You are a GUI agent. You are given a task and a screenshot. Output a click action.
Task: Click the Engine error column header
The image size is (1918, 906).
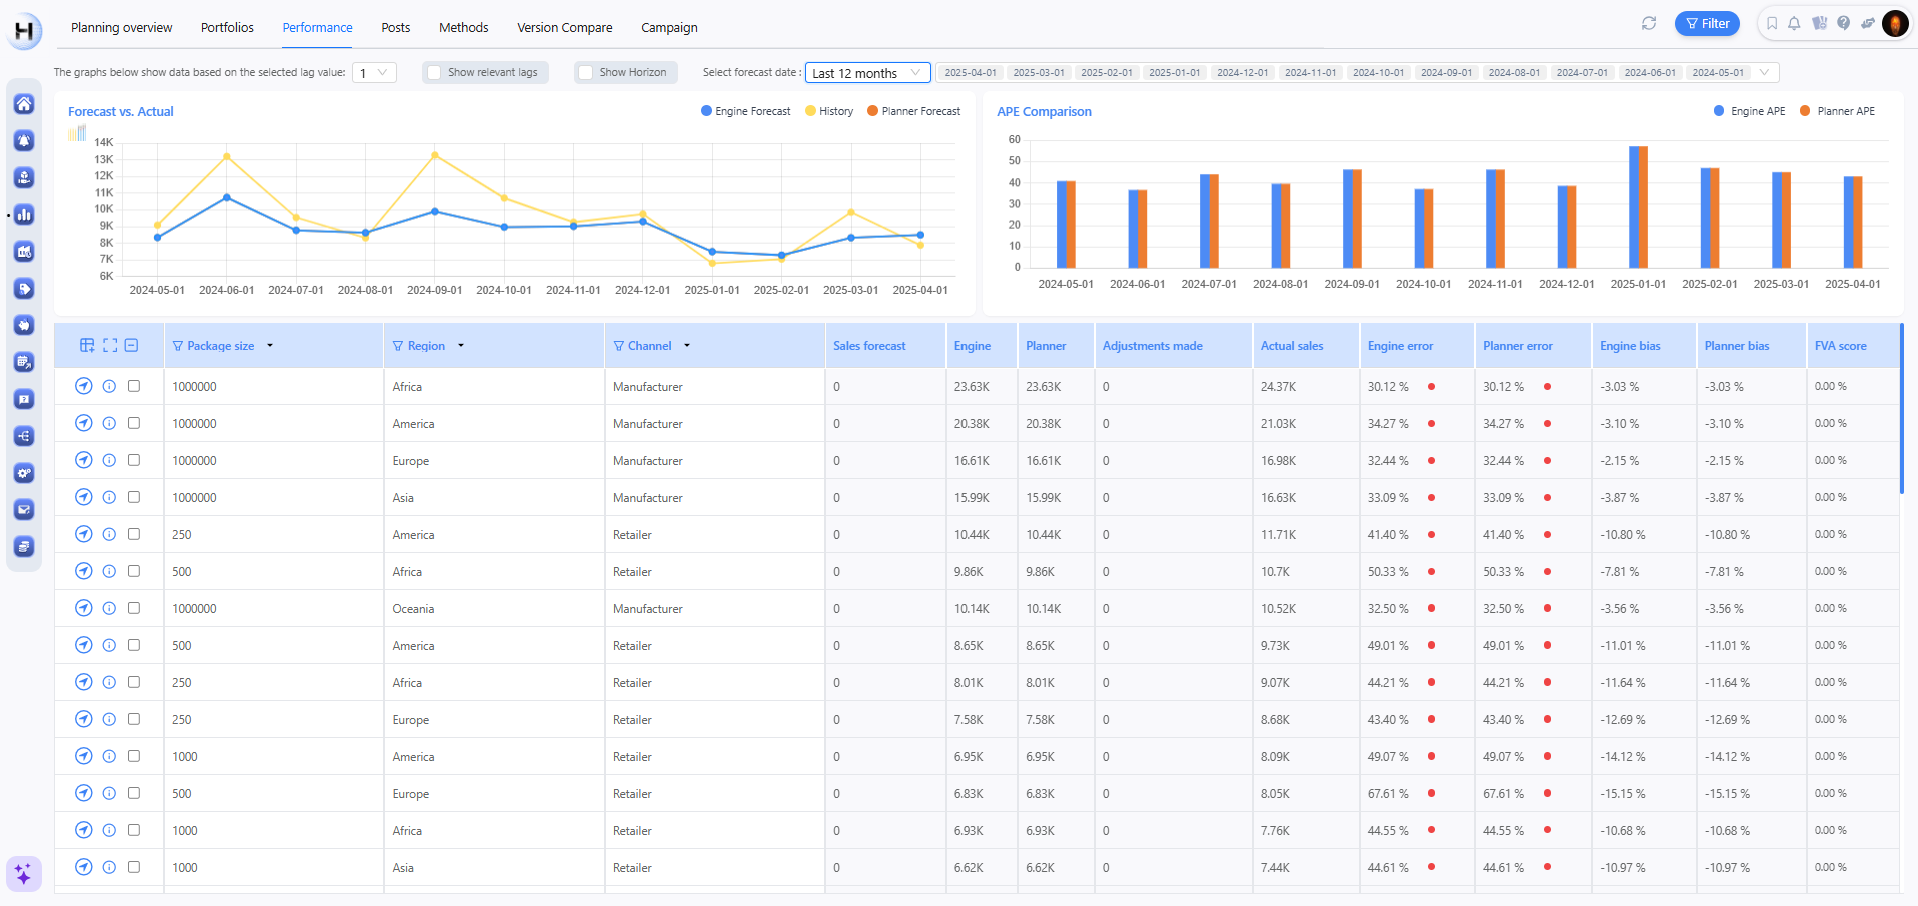click(x=1400, y=346)
